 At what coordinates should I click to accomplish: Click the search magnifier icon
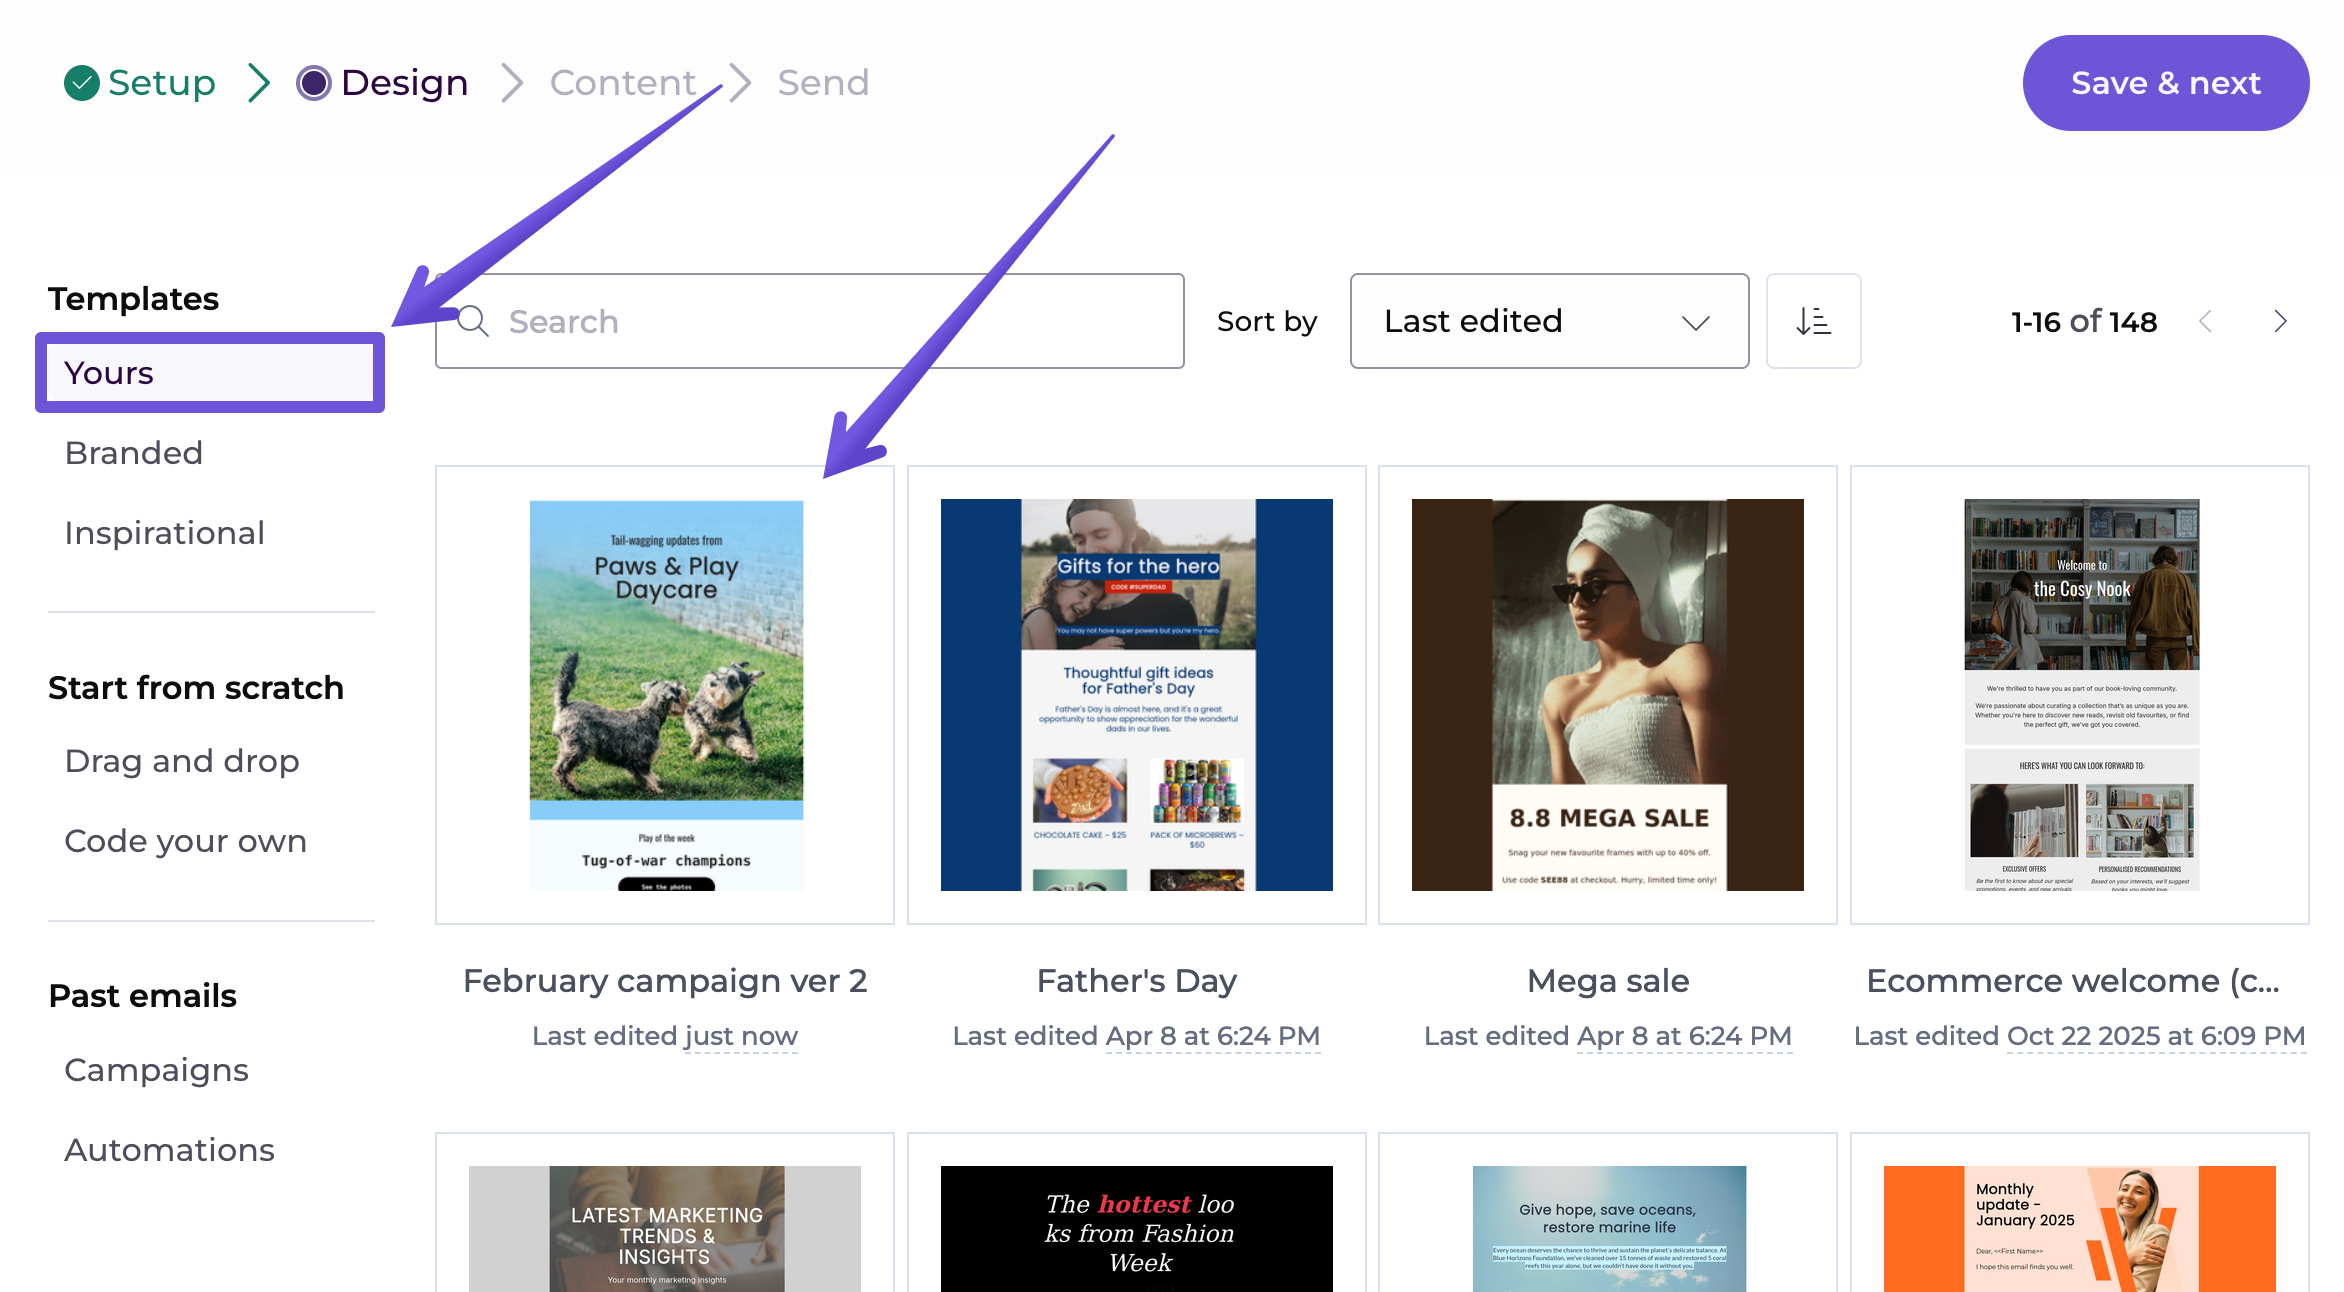(473, 321)
